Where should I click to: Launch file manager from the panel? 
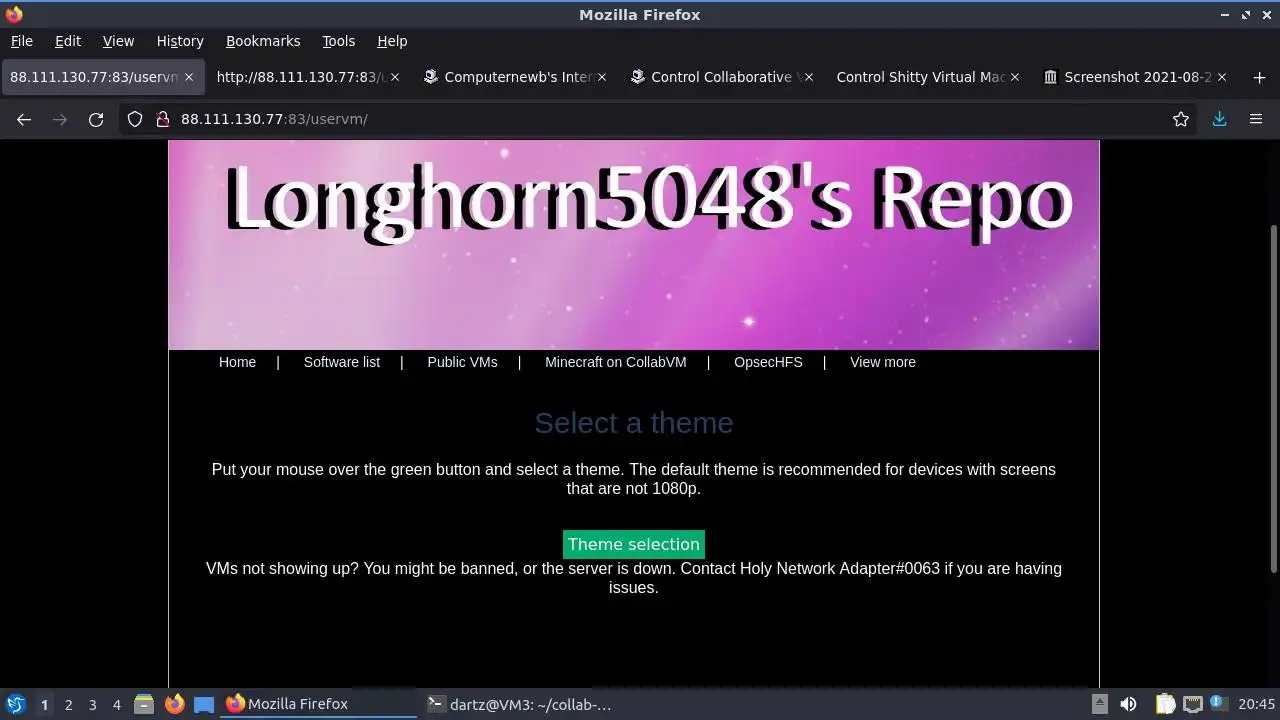[144, 704]
